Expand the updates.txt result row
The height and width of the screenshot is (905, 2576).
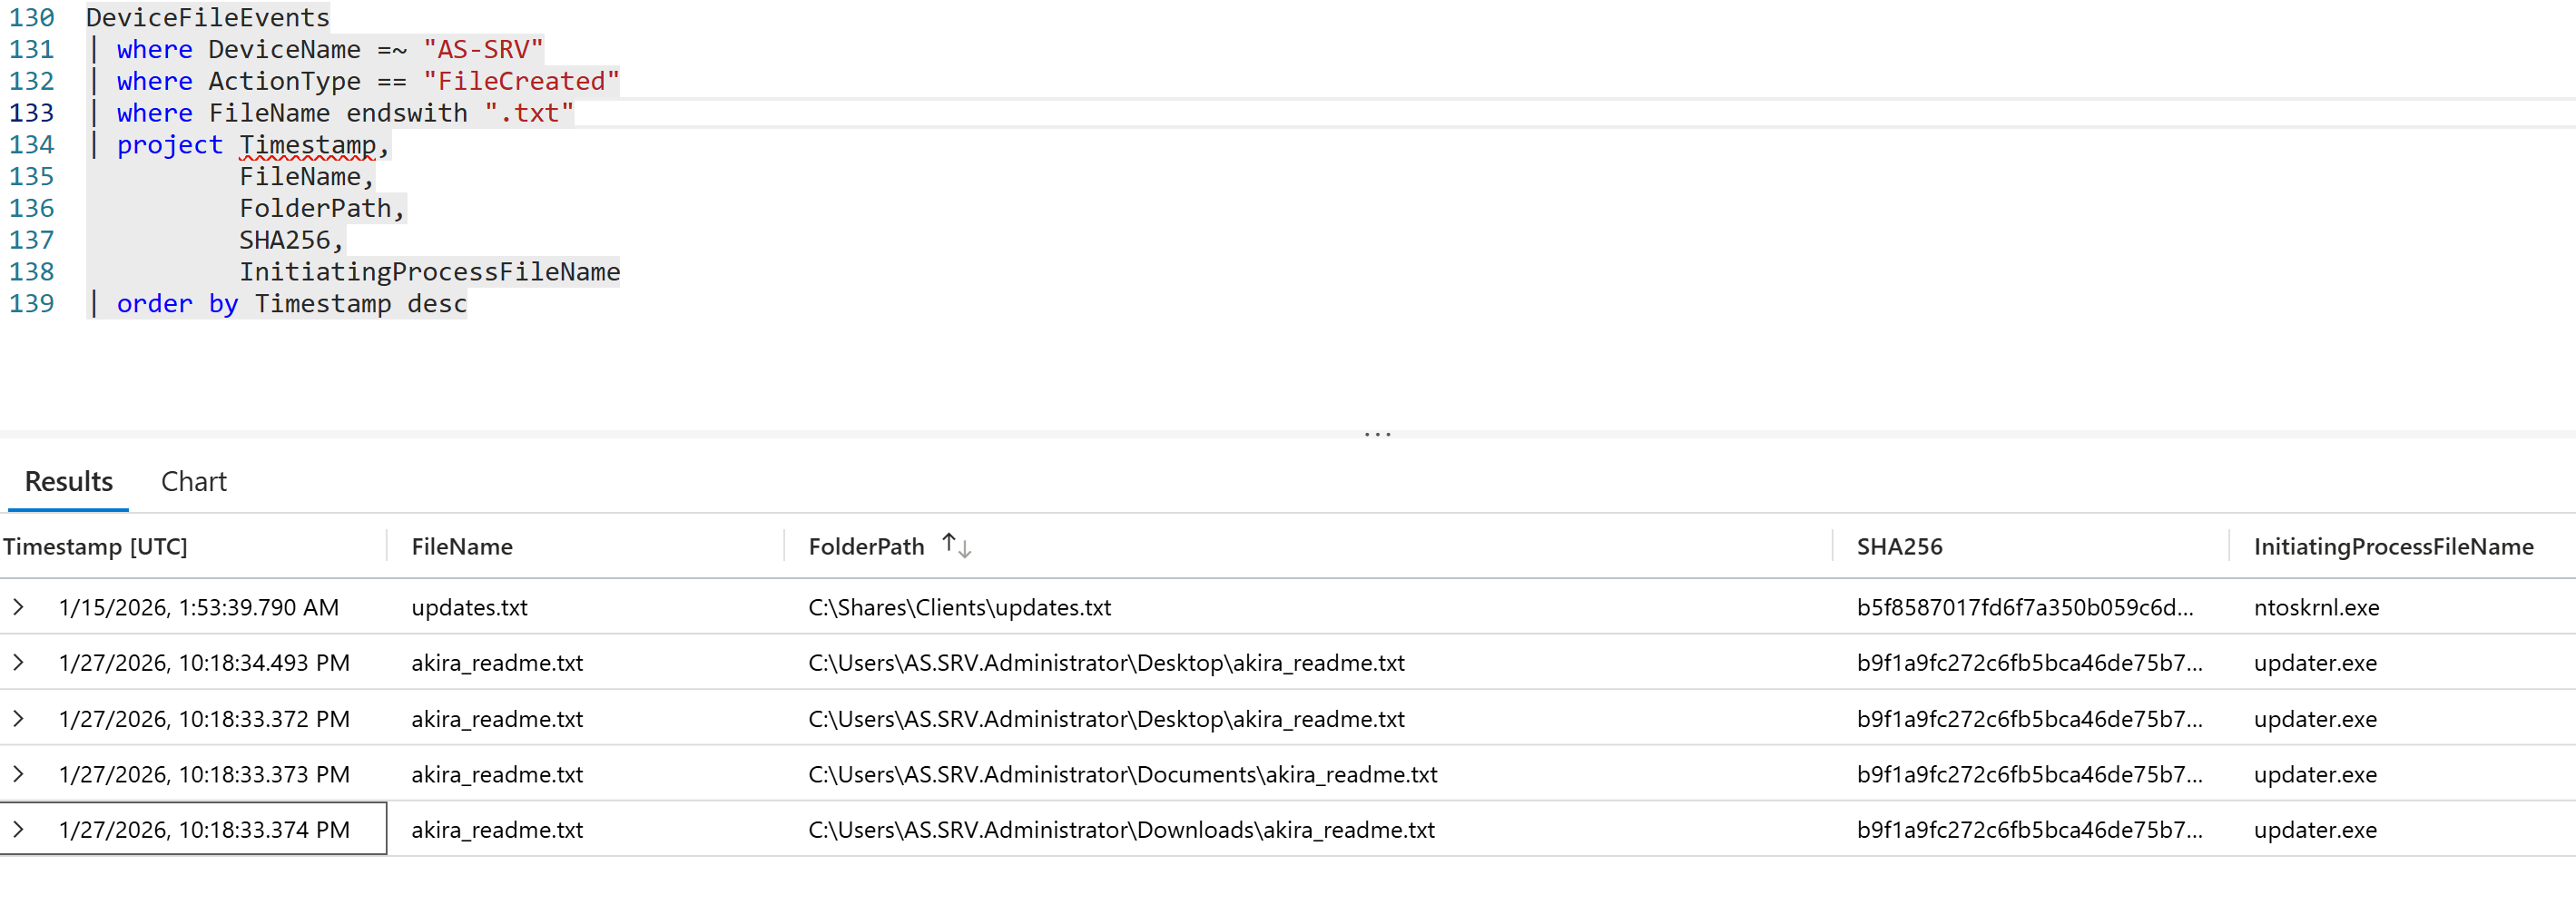pos(18,607)
